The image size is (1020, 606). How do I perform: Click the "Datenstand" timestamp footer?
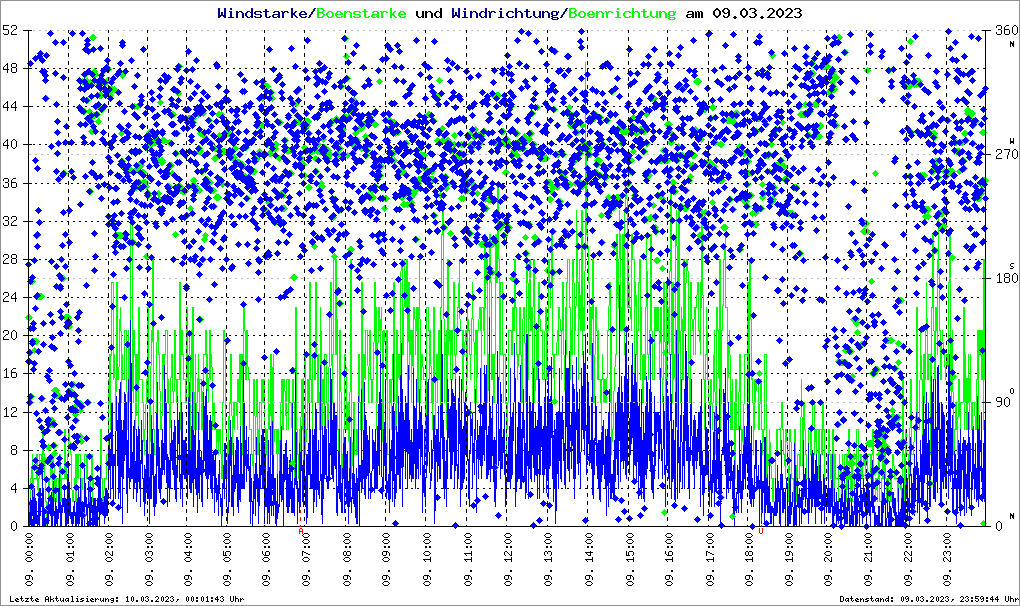tap(929, 599)
